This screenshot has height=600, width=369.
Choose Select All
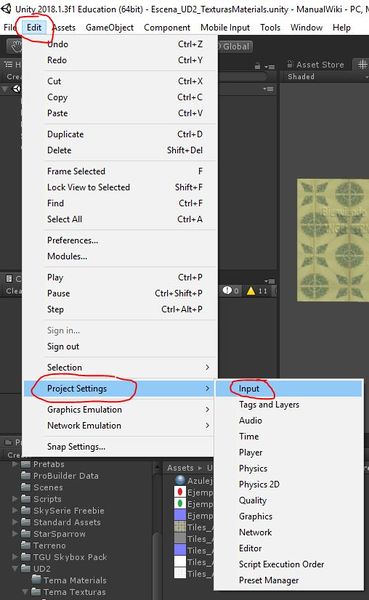point(121,220)
